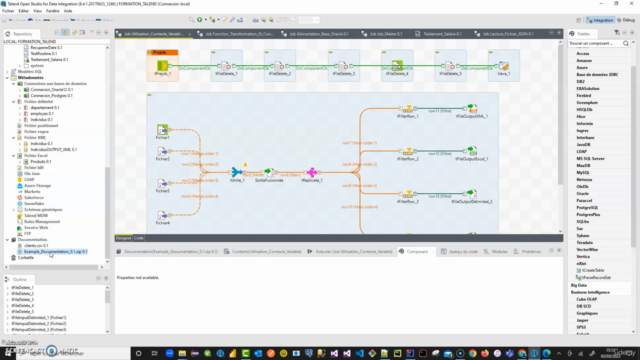Collapse the Métadonnées tree node
This screenshot has width=640, height=360.
pyautogui.click(x=7, y=78)
